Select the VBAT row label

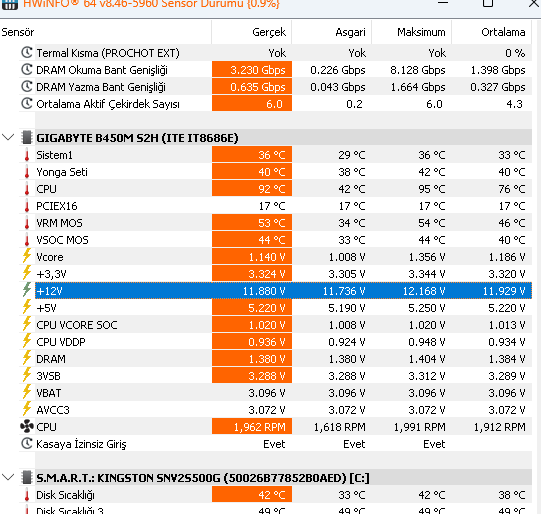(x=49, y=393)
